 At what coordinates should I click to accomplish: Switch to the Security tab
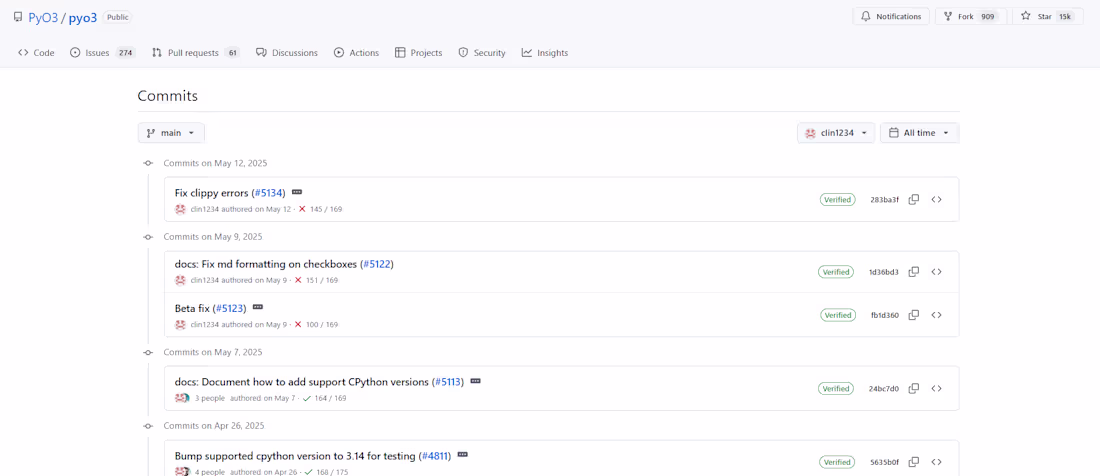[x=482, y=53]
